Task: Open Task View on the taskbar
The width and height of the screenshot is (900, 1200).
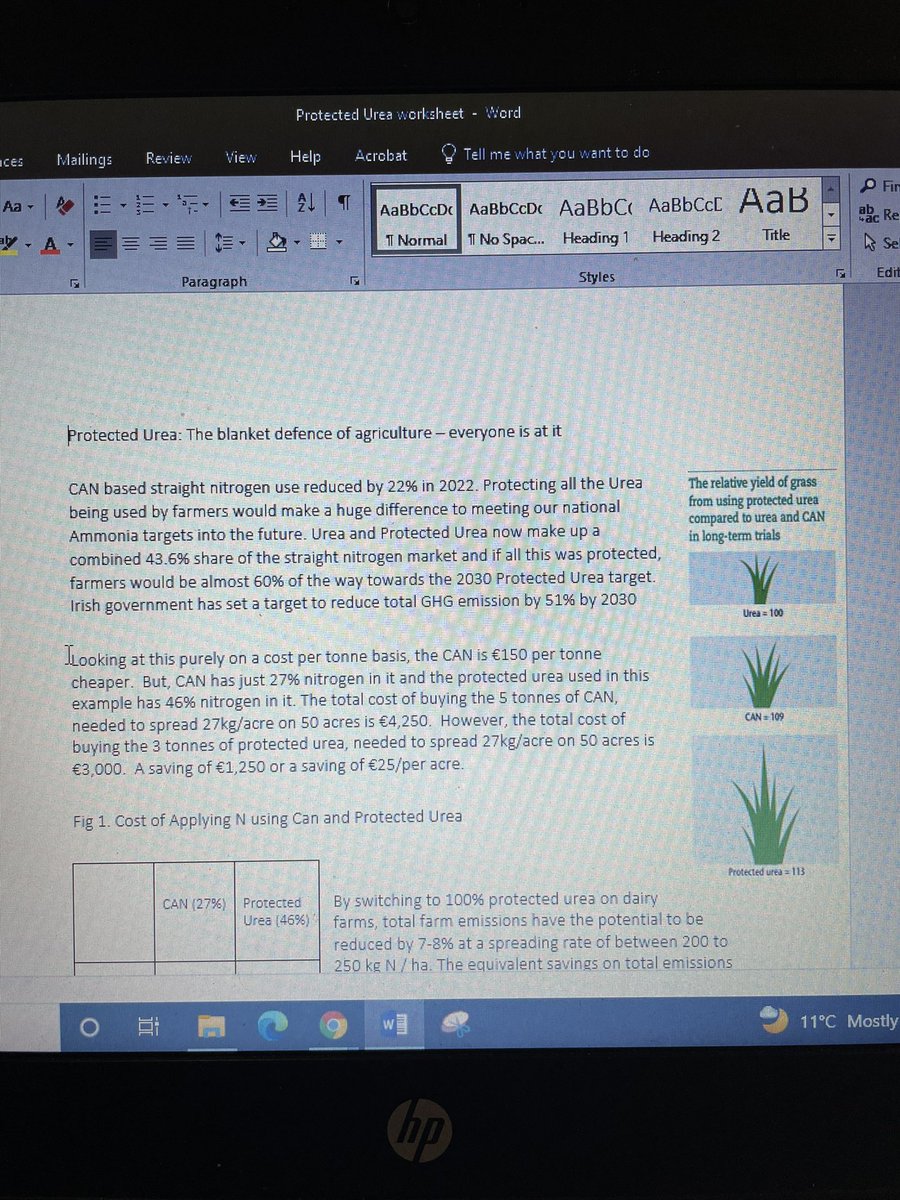Action: coord(147,1025)
